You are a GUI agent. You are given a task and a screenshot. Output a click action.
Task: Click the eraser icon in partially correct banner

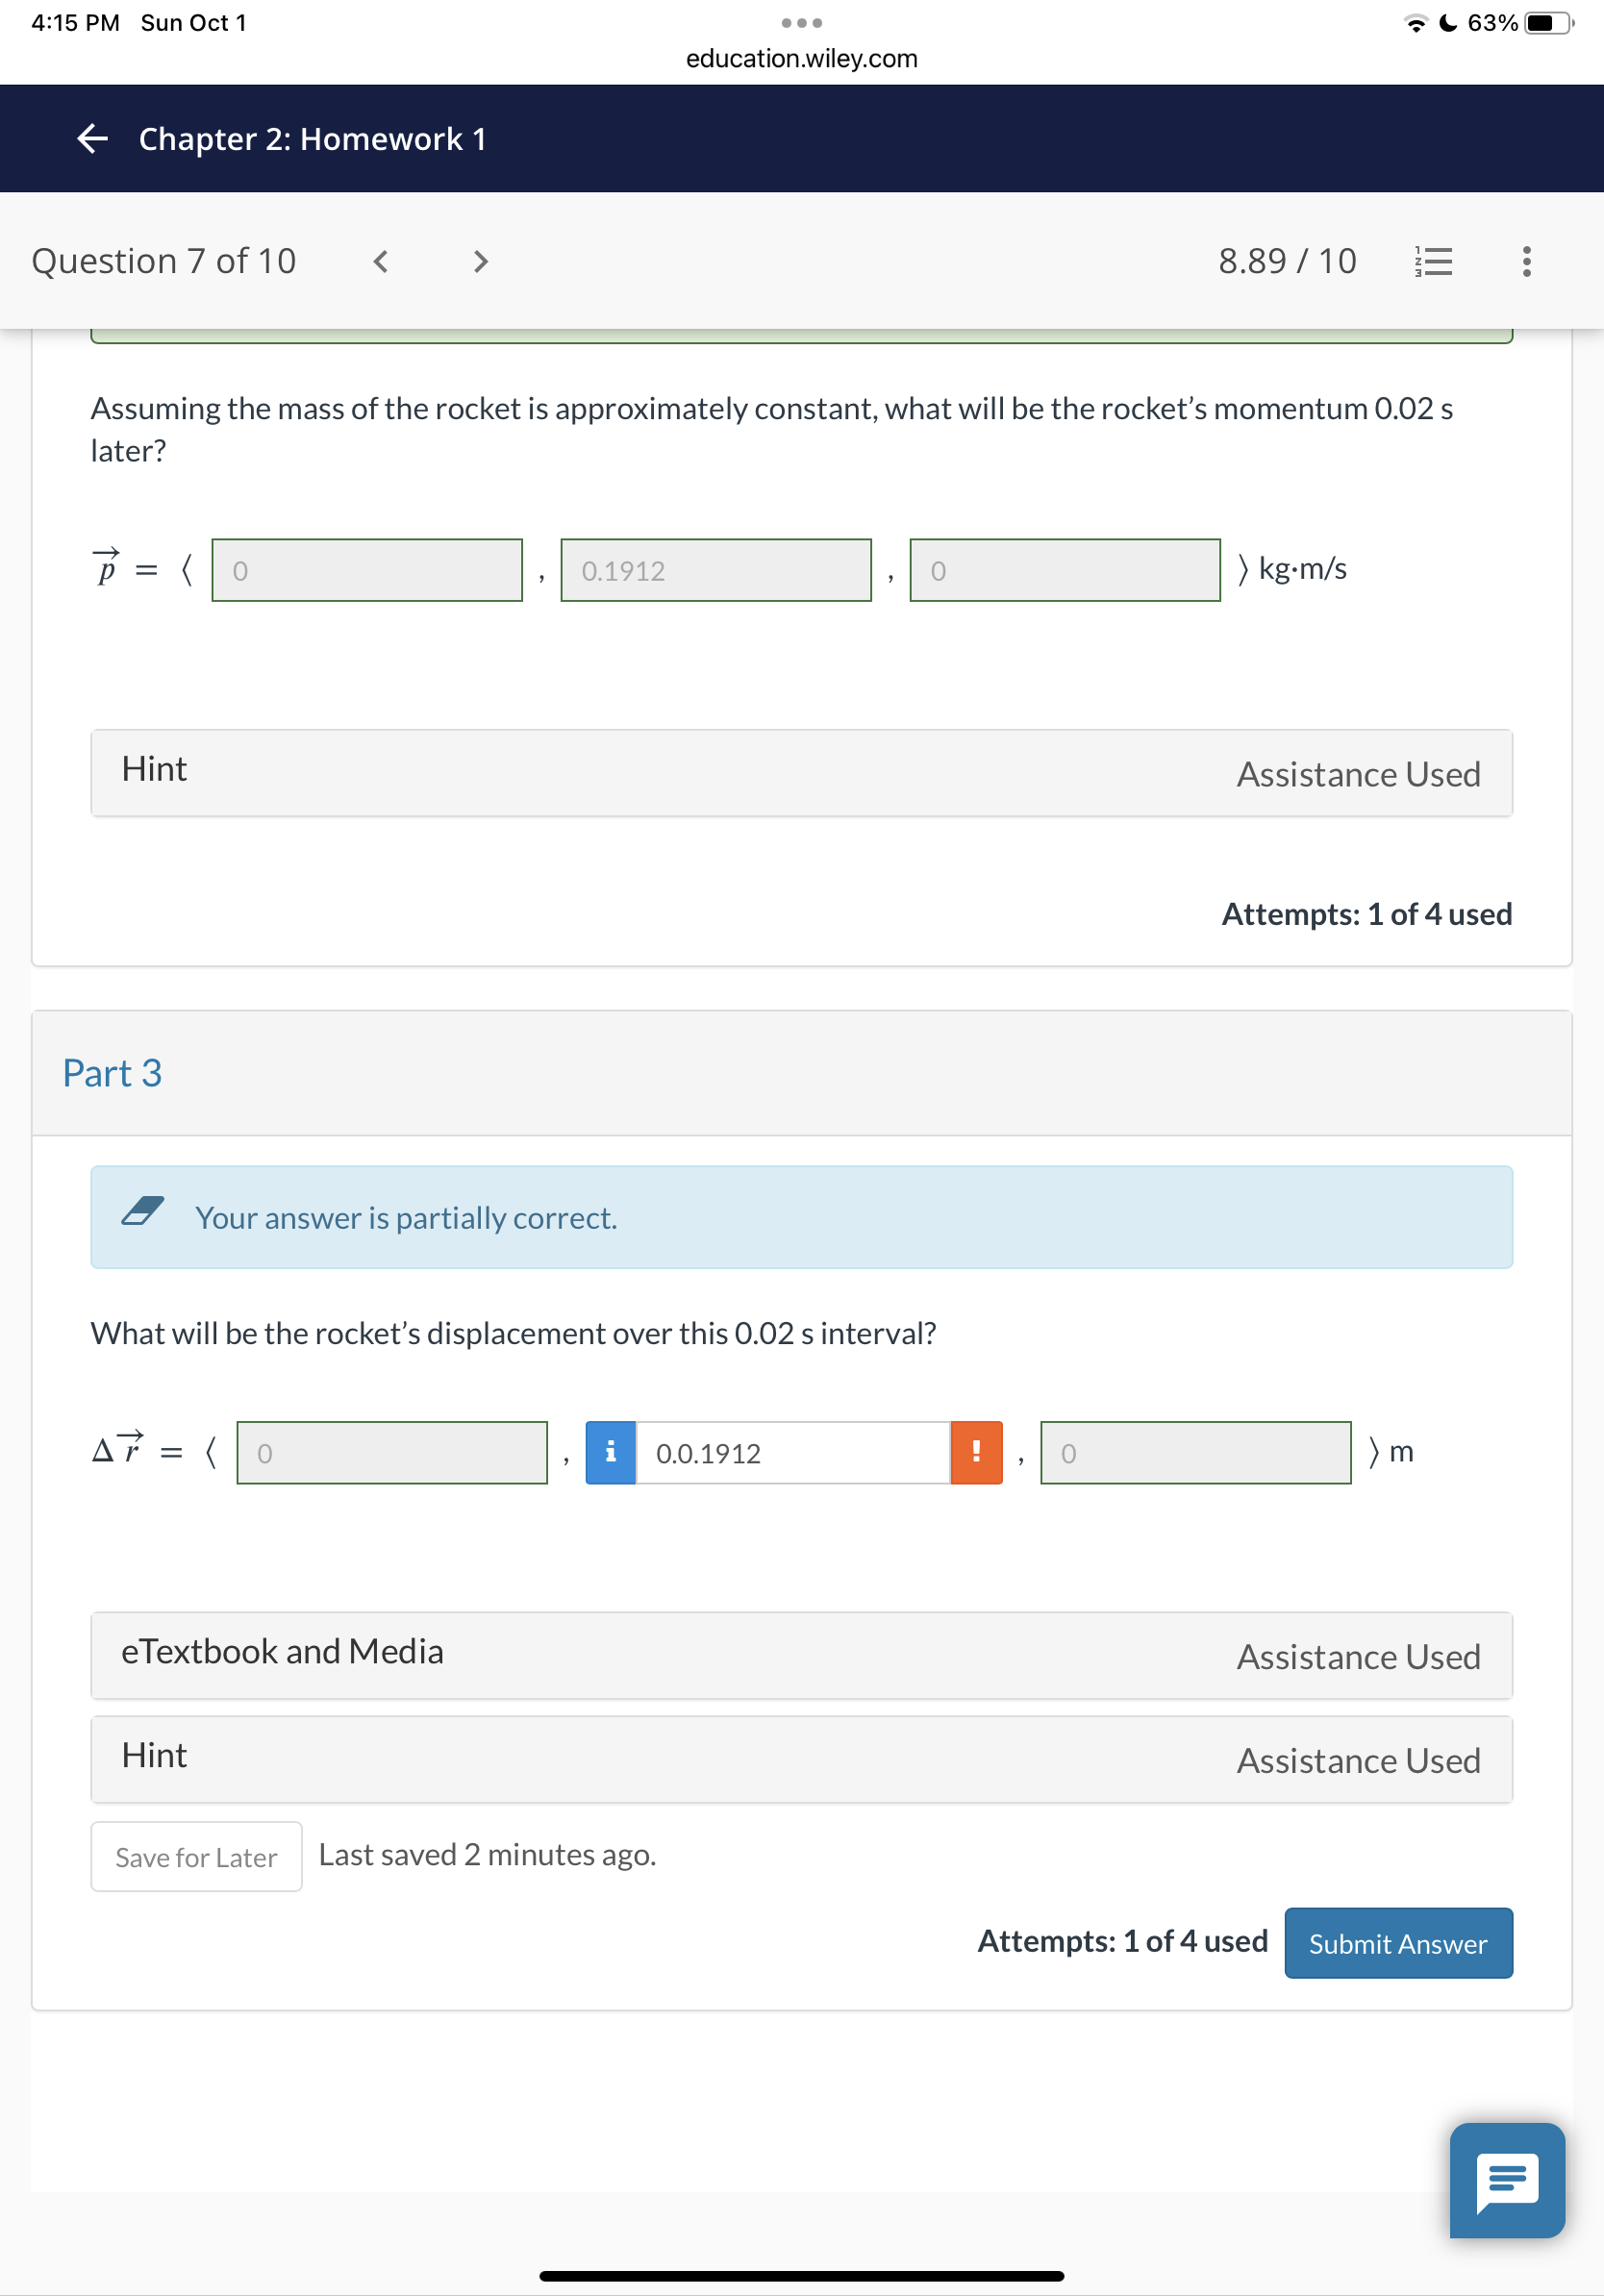[141, 1214]
